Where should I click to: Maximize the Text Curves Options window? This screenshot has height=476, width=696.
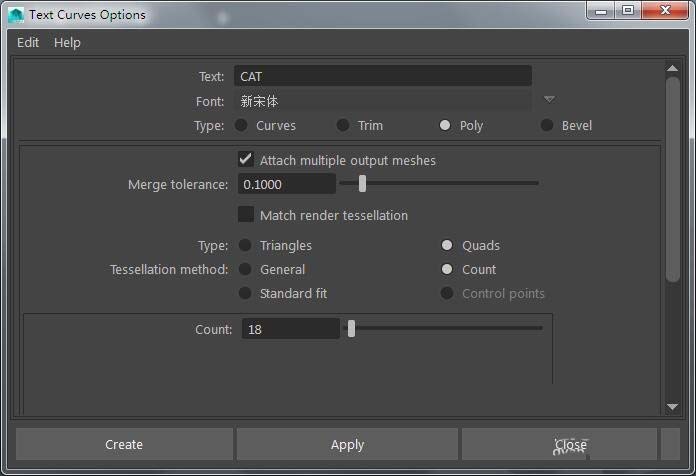coord(628,11)
